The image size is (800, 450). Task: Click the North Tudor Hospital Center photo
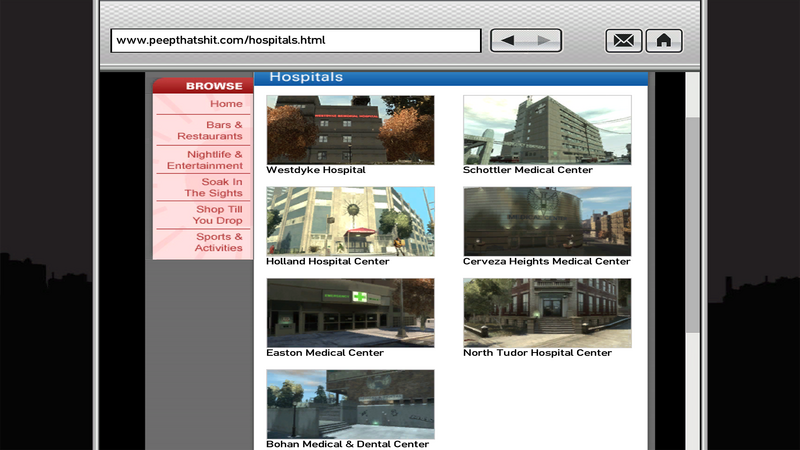[x=547, y=313]
